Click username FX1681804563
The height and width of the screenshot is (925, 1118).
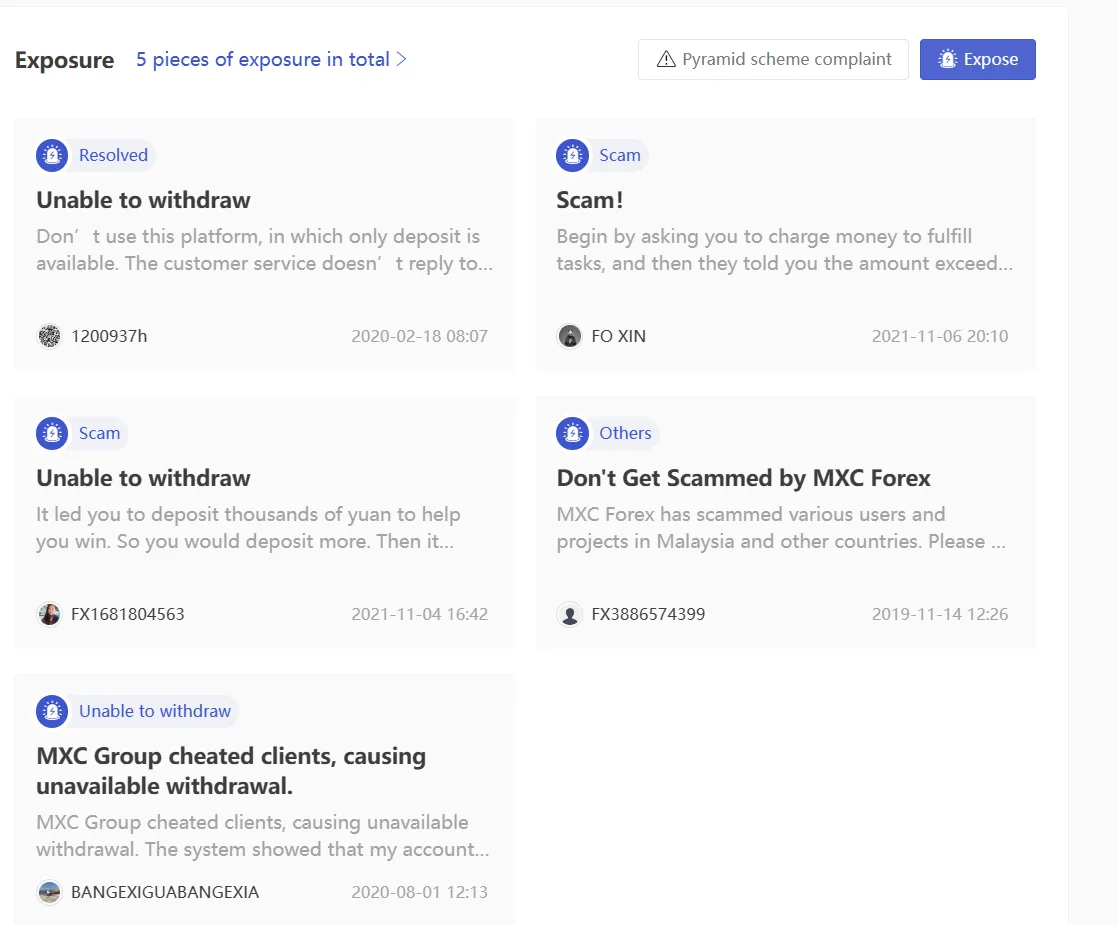pos(128,614)
